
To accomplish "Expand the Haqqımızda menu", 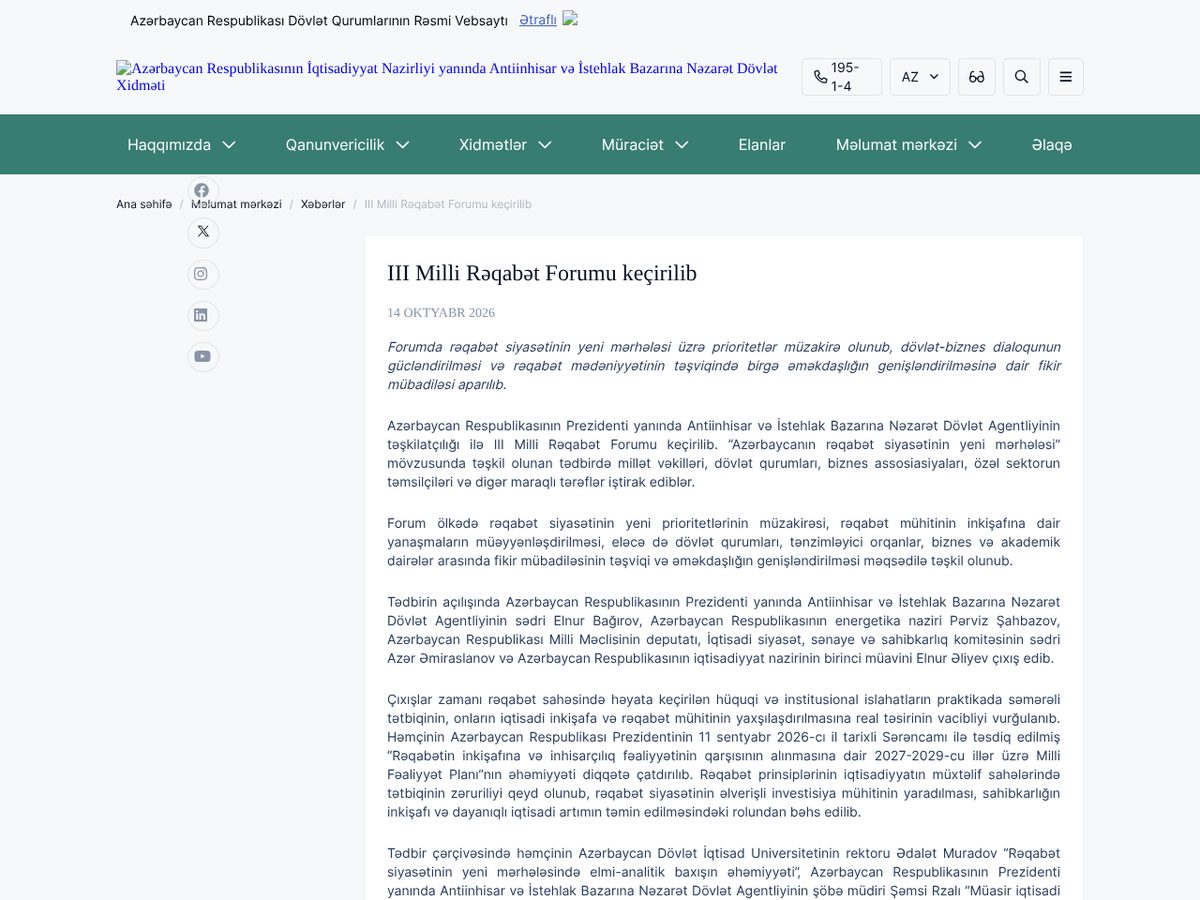I will (x=181, y=145).
